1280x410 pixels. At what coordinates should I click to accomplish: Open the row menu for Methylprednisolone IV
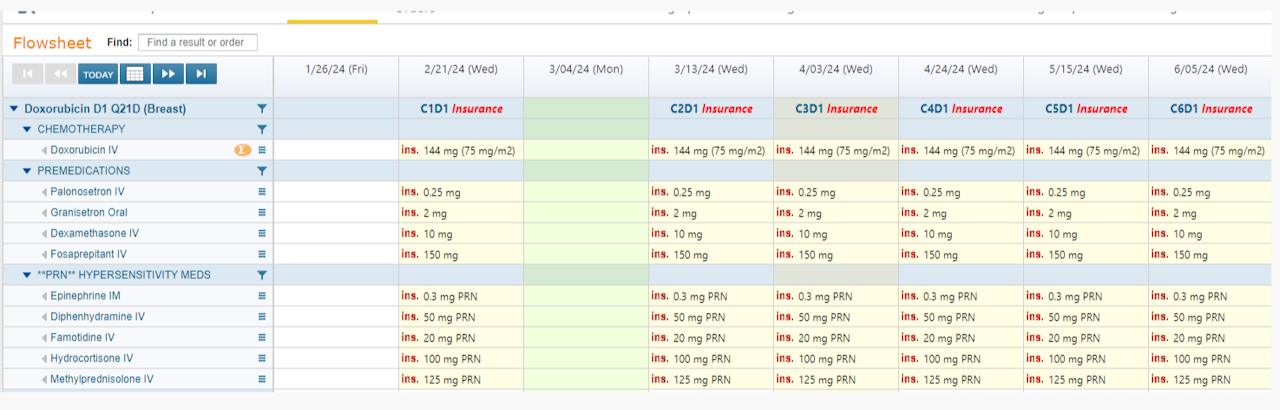tap(262, 379)
